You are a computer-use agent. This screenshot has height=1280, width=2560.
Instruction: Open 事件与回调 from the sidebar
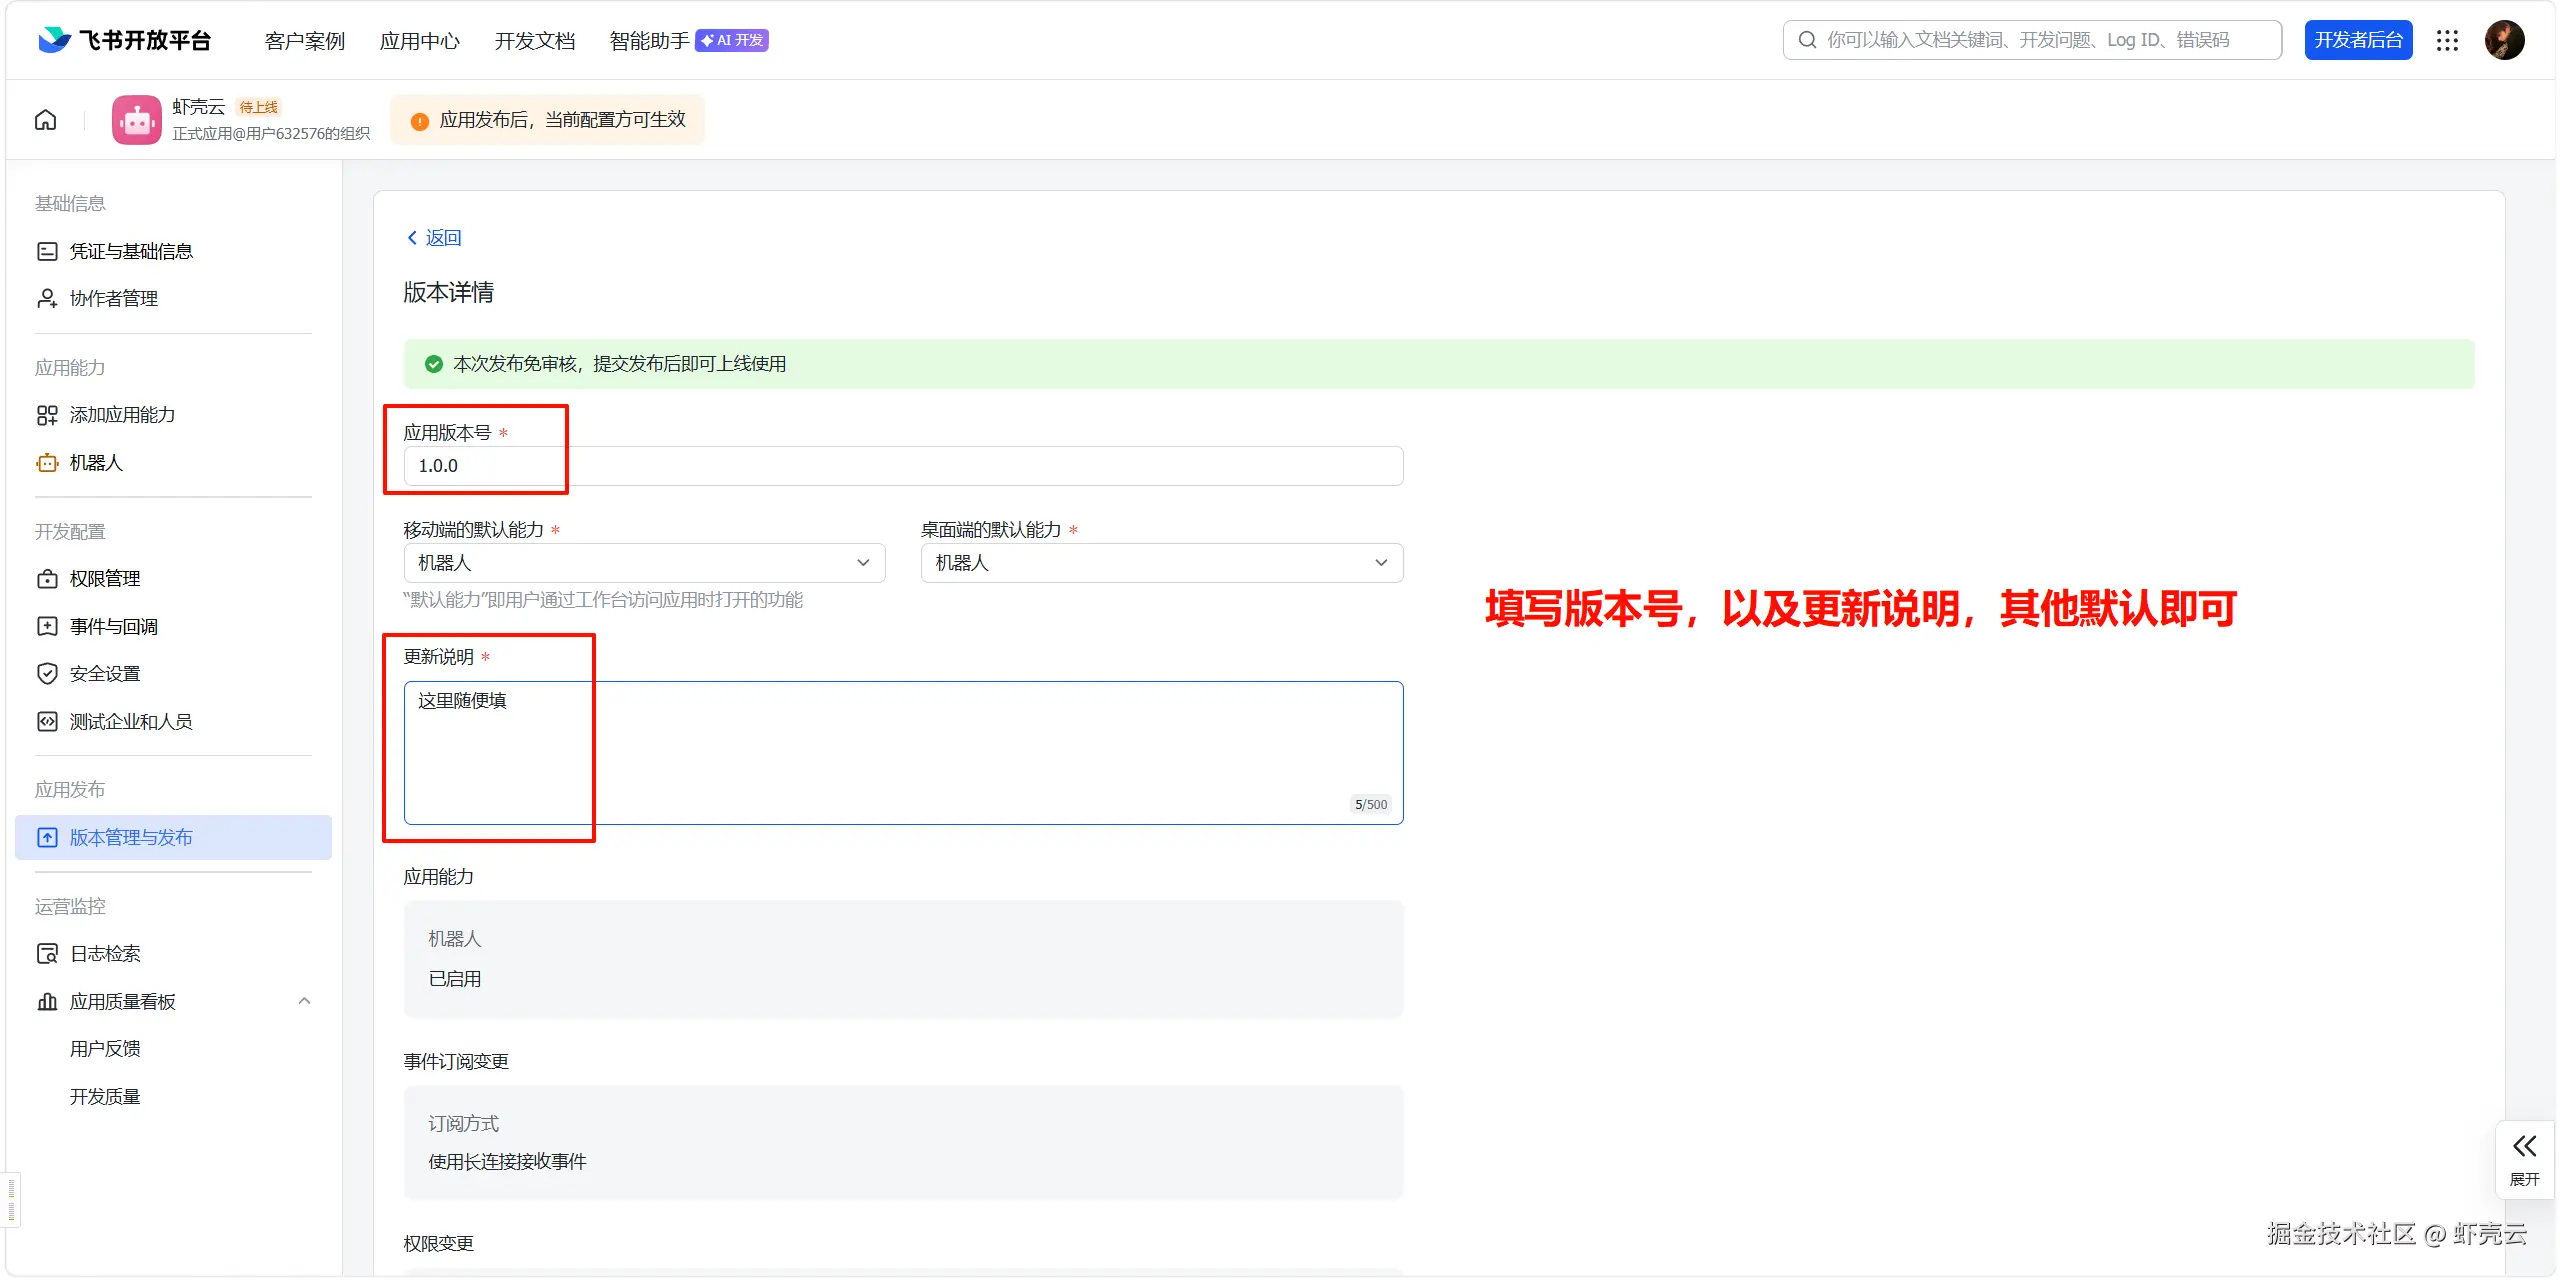pyautogui.click(x=112, y=625)
